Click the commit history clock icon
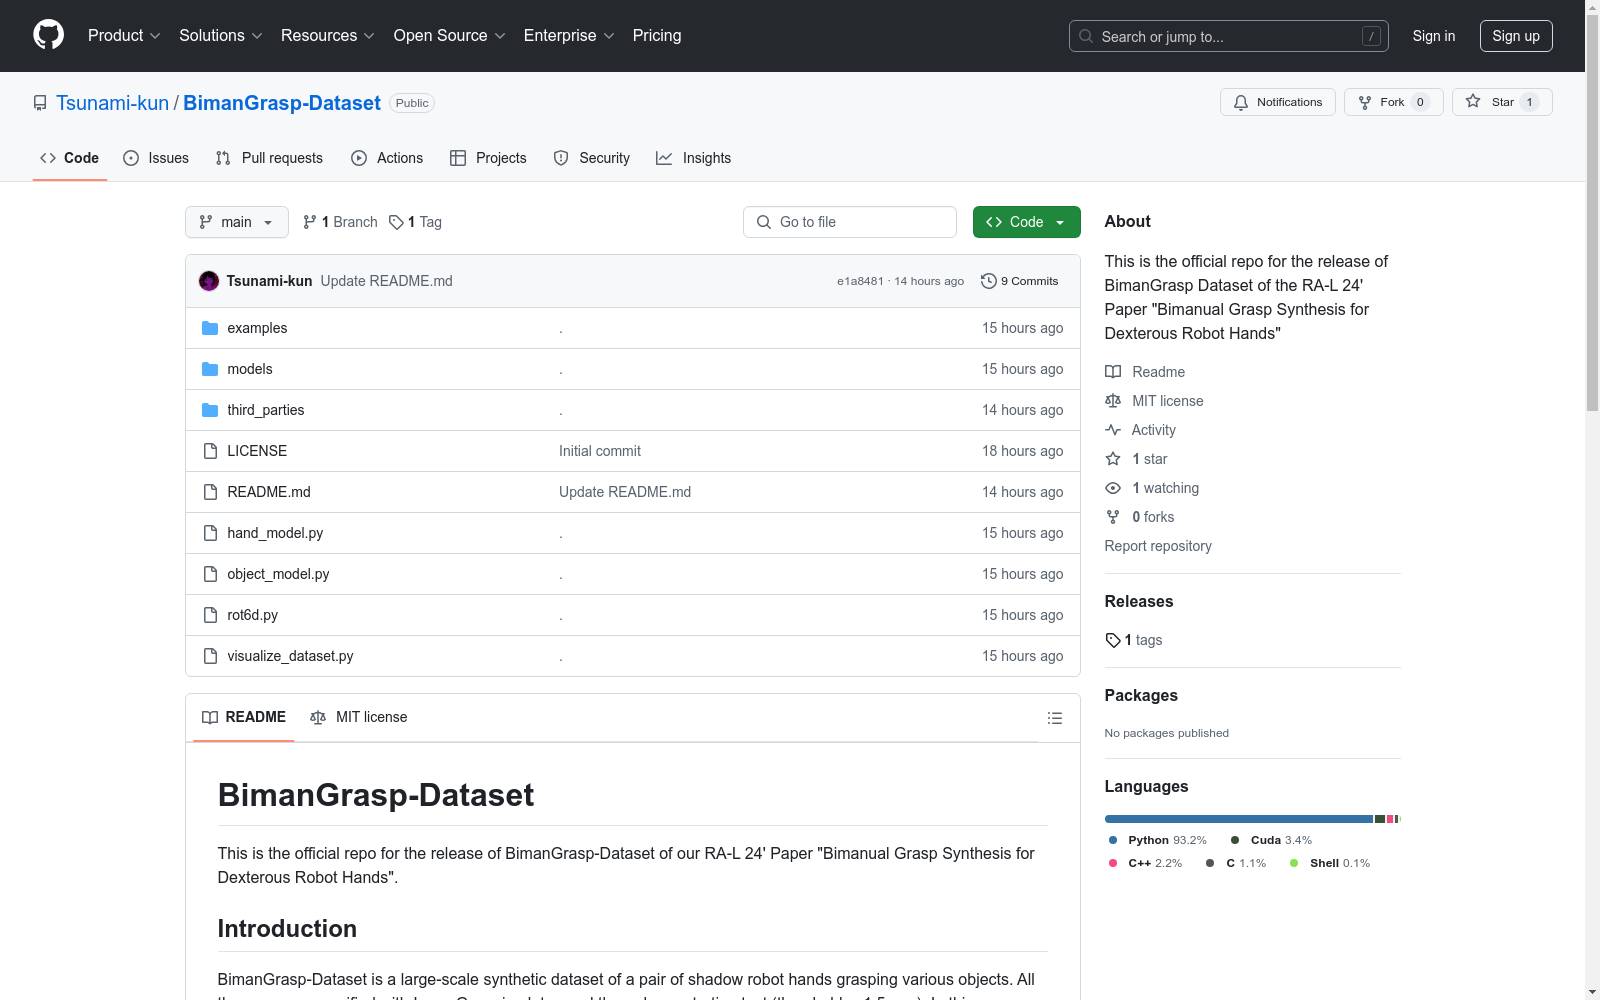This screenshot has height=1000, width=1600. (989, 281)
